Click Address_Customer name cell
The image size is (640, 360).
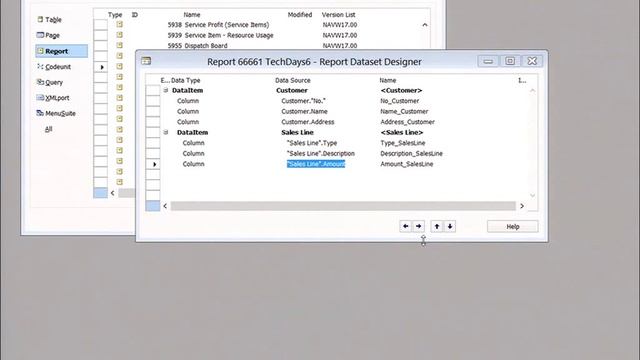(407, 122)
